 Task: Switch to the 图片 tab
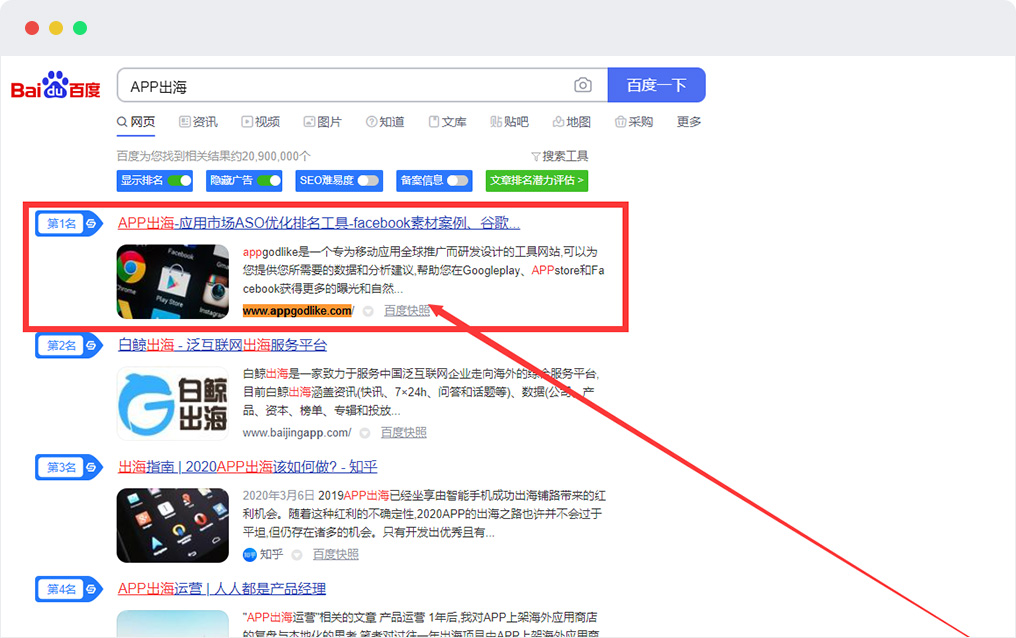click(323, 122)
